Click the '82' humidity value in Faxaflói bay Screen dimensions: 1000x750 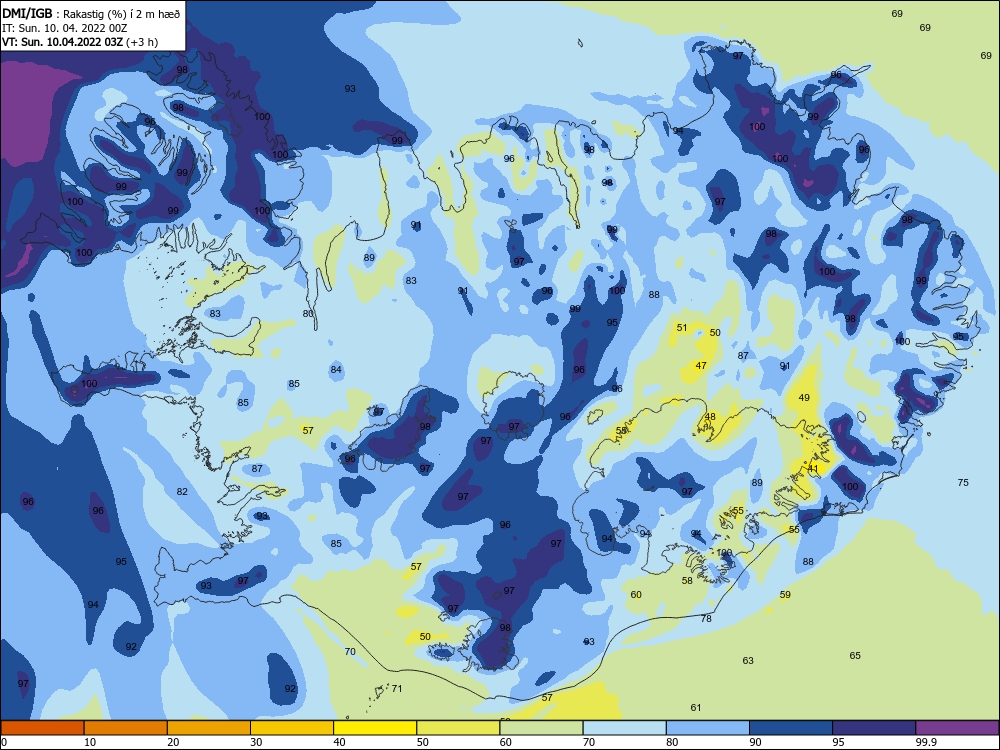coord(182,492)
